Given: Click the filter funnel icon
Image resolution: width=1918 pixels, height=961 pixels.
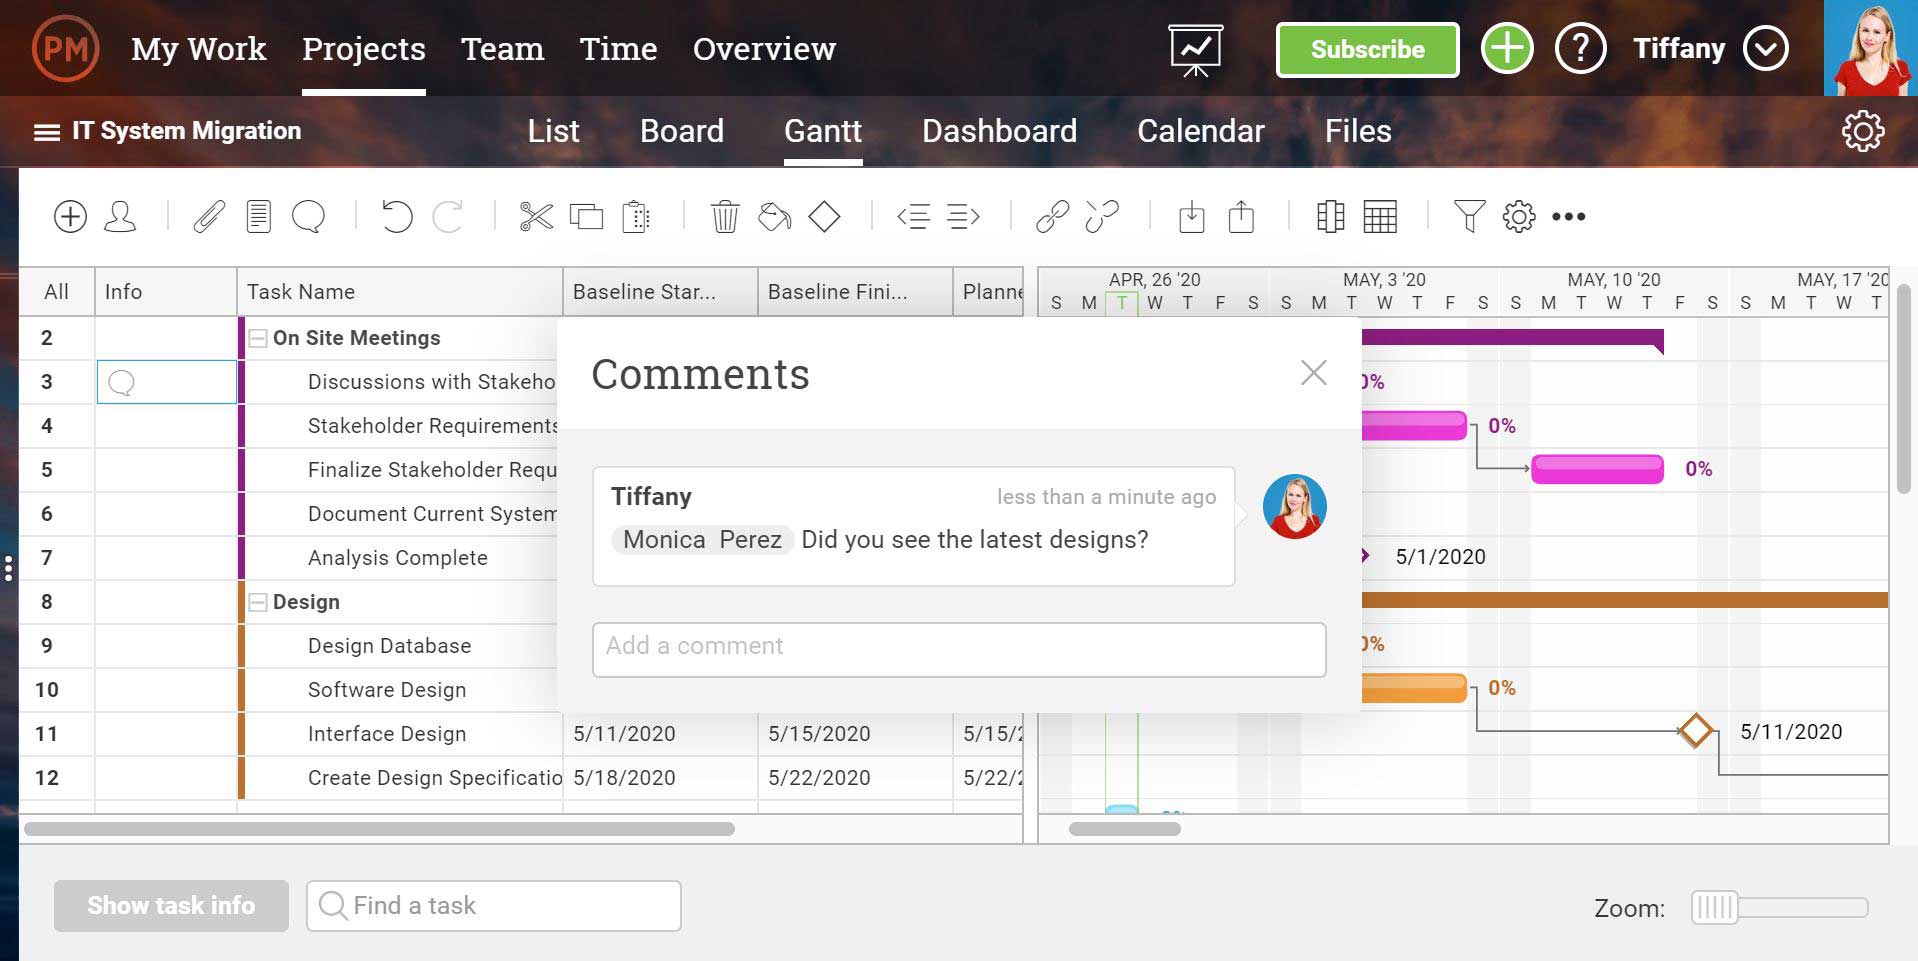Looking at the screenshot, I should tap(1469, 216).
